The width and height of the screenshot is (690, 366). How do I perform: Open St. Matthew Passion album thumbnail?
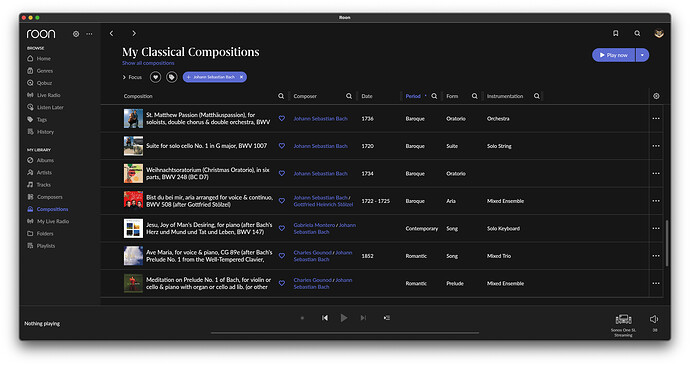click(133, 118)
